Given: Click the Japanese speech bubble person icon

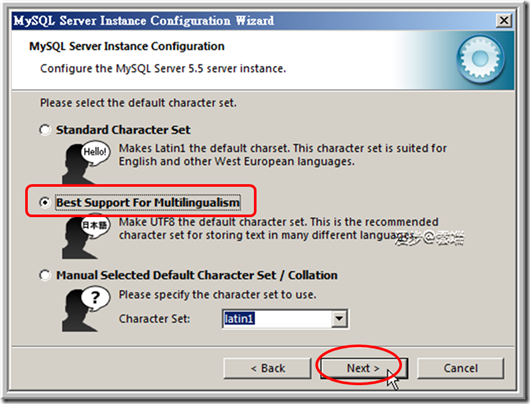Looking at the screenshot, I should [86, 236].
